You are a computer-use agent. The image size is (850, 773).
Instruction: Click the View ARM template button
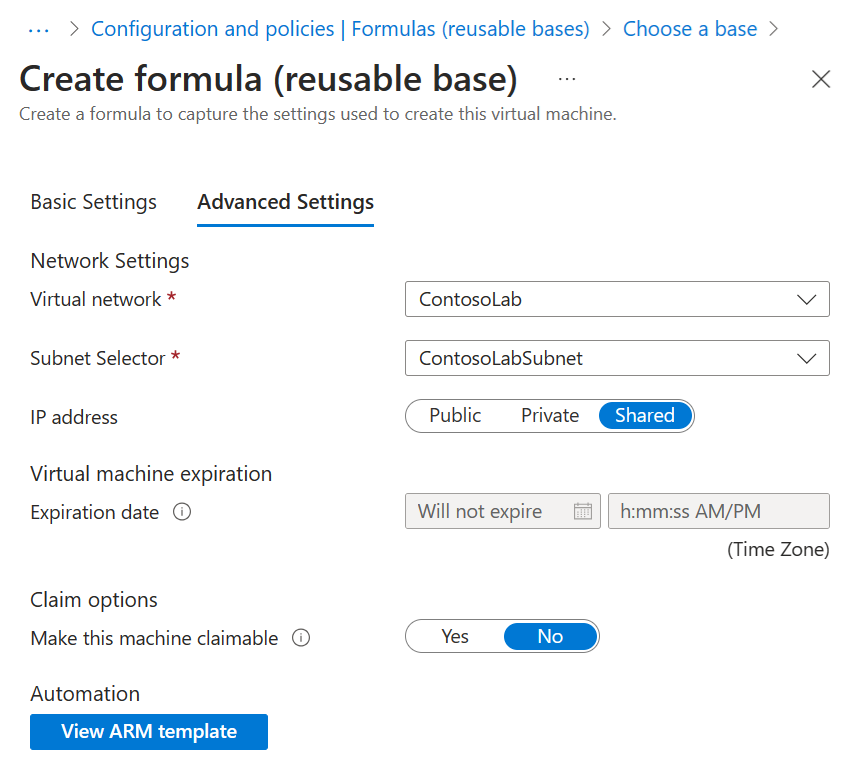click(149, 732)
